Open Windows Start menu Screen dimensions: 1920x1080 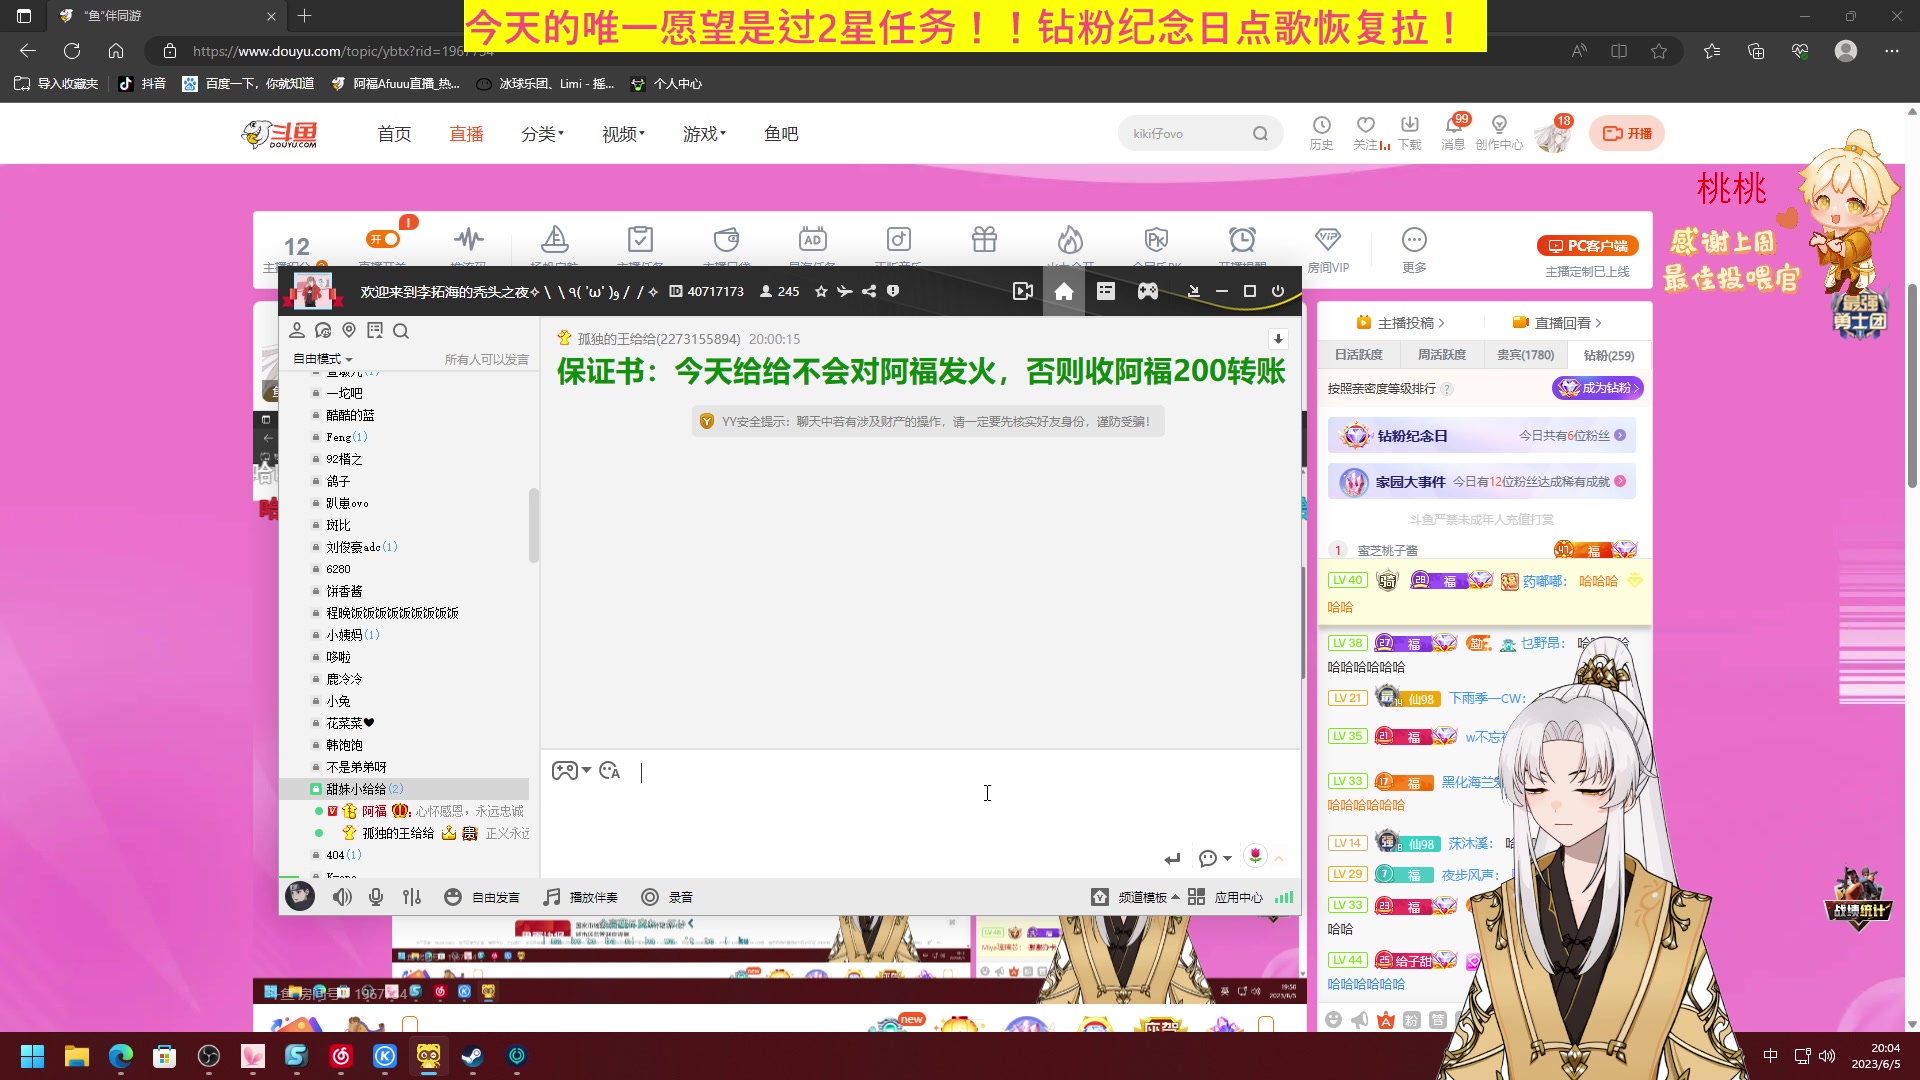coord(33,1056)
